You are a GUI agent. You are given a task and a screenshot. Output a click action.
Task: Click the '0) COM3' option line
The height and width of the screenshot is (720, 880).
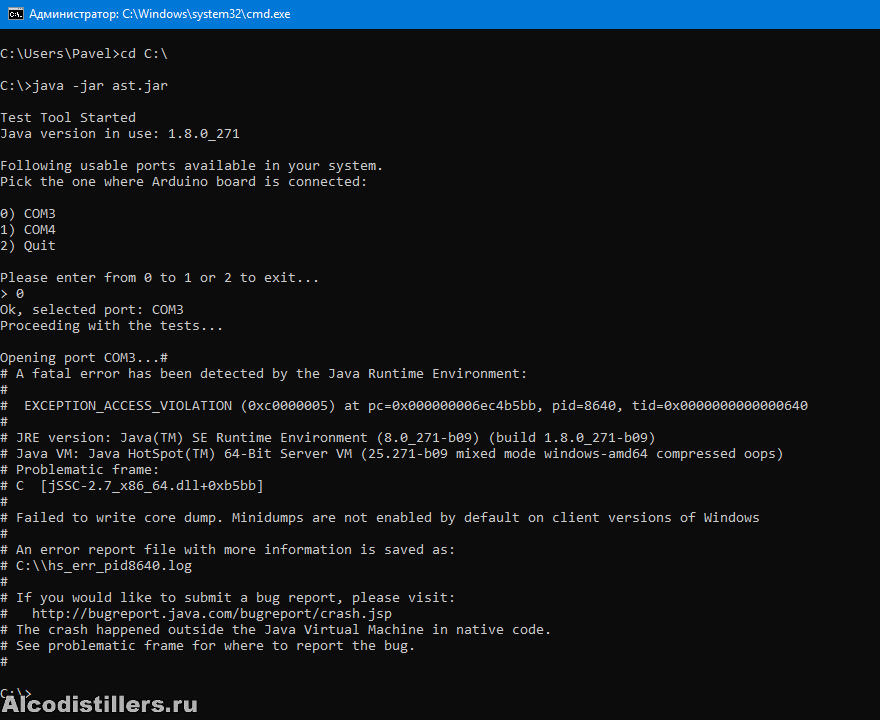pyautogui.click(x=28, y=214)
